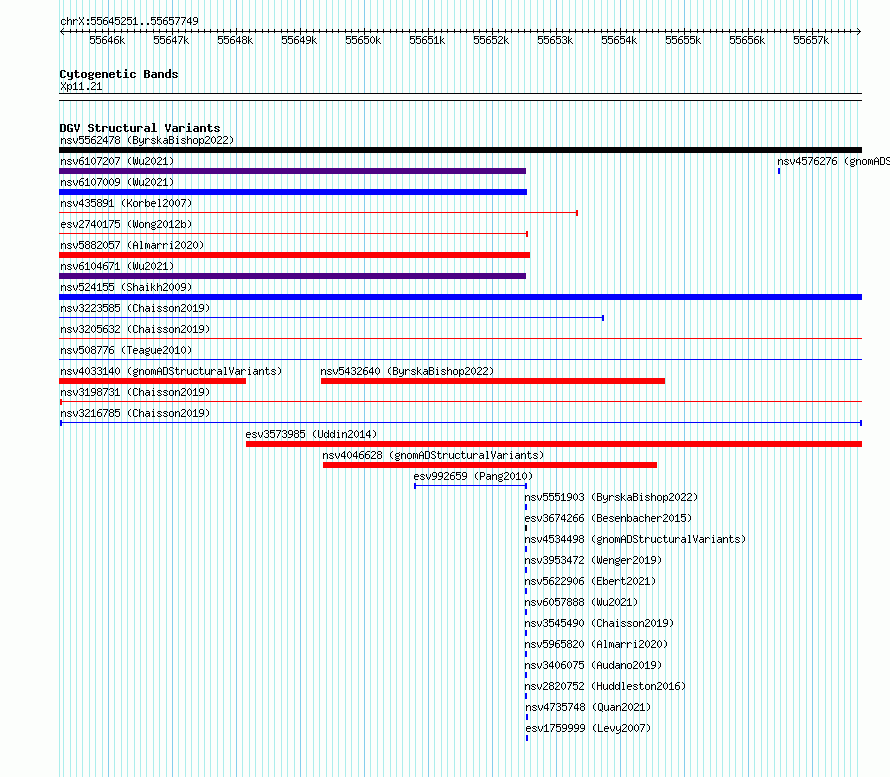The image size is (890, 777).
Task: Click the nsv6104671 (Wu2021) label
Action: point(117,266)
